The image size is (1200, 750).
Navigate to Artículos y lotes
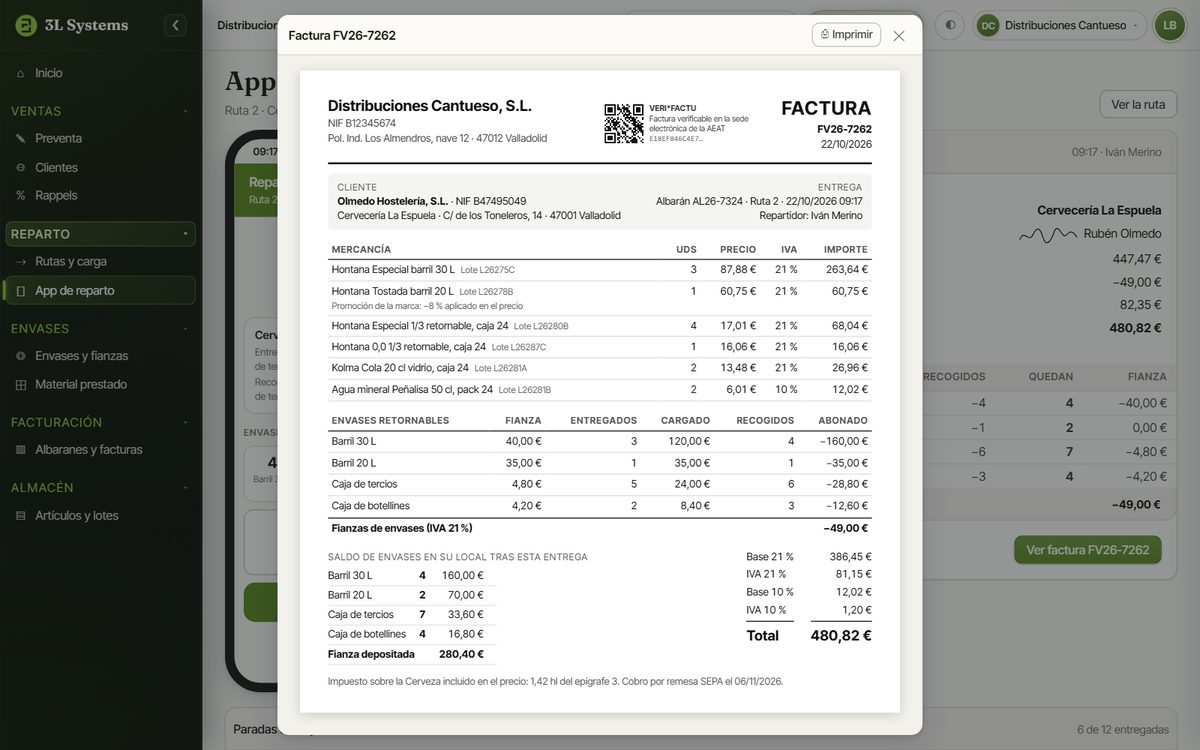[100, 516]
